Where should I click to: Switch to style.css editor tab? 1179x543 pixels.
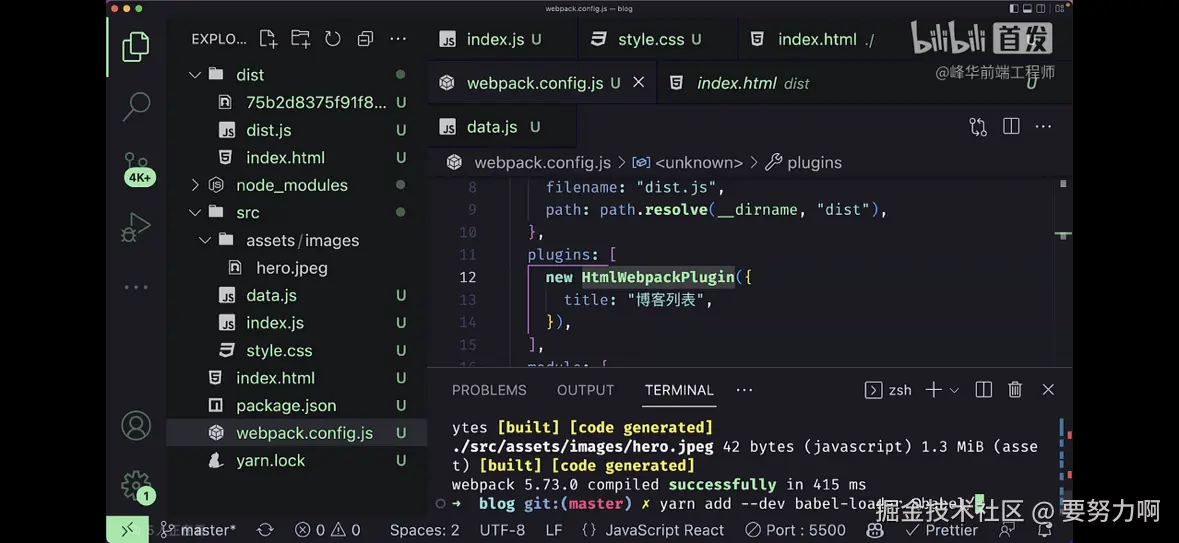coord(650,40)
